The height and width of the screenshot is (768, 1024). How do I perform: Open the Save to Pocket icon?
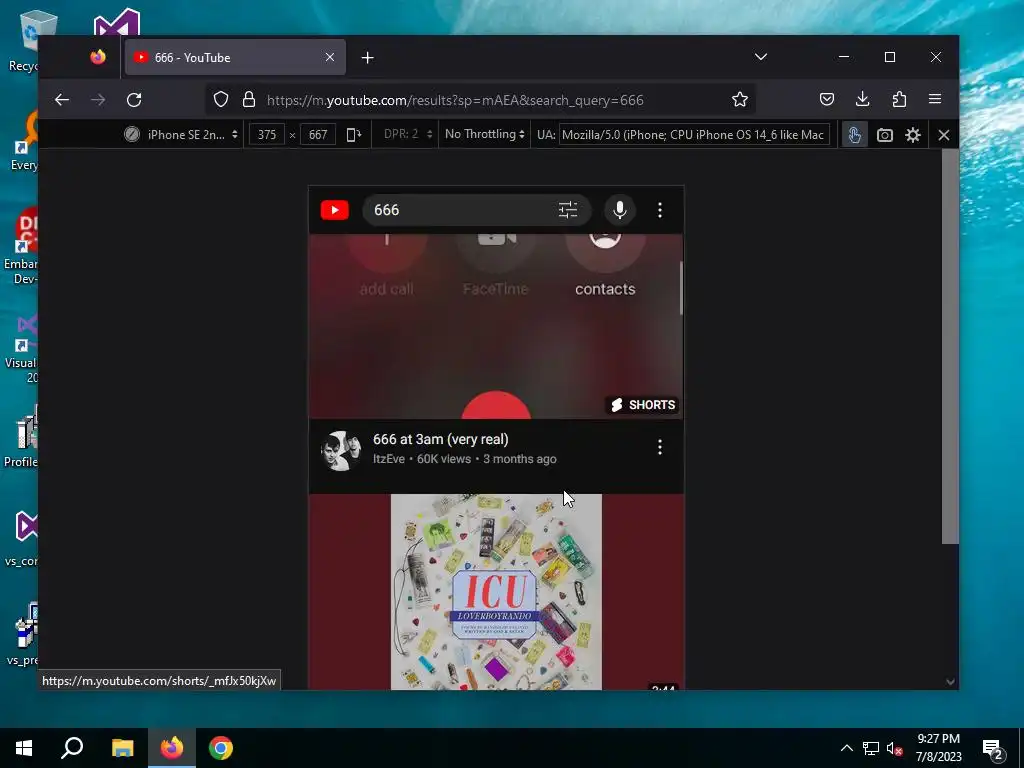coord(827,99)
